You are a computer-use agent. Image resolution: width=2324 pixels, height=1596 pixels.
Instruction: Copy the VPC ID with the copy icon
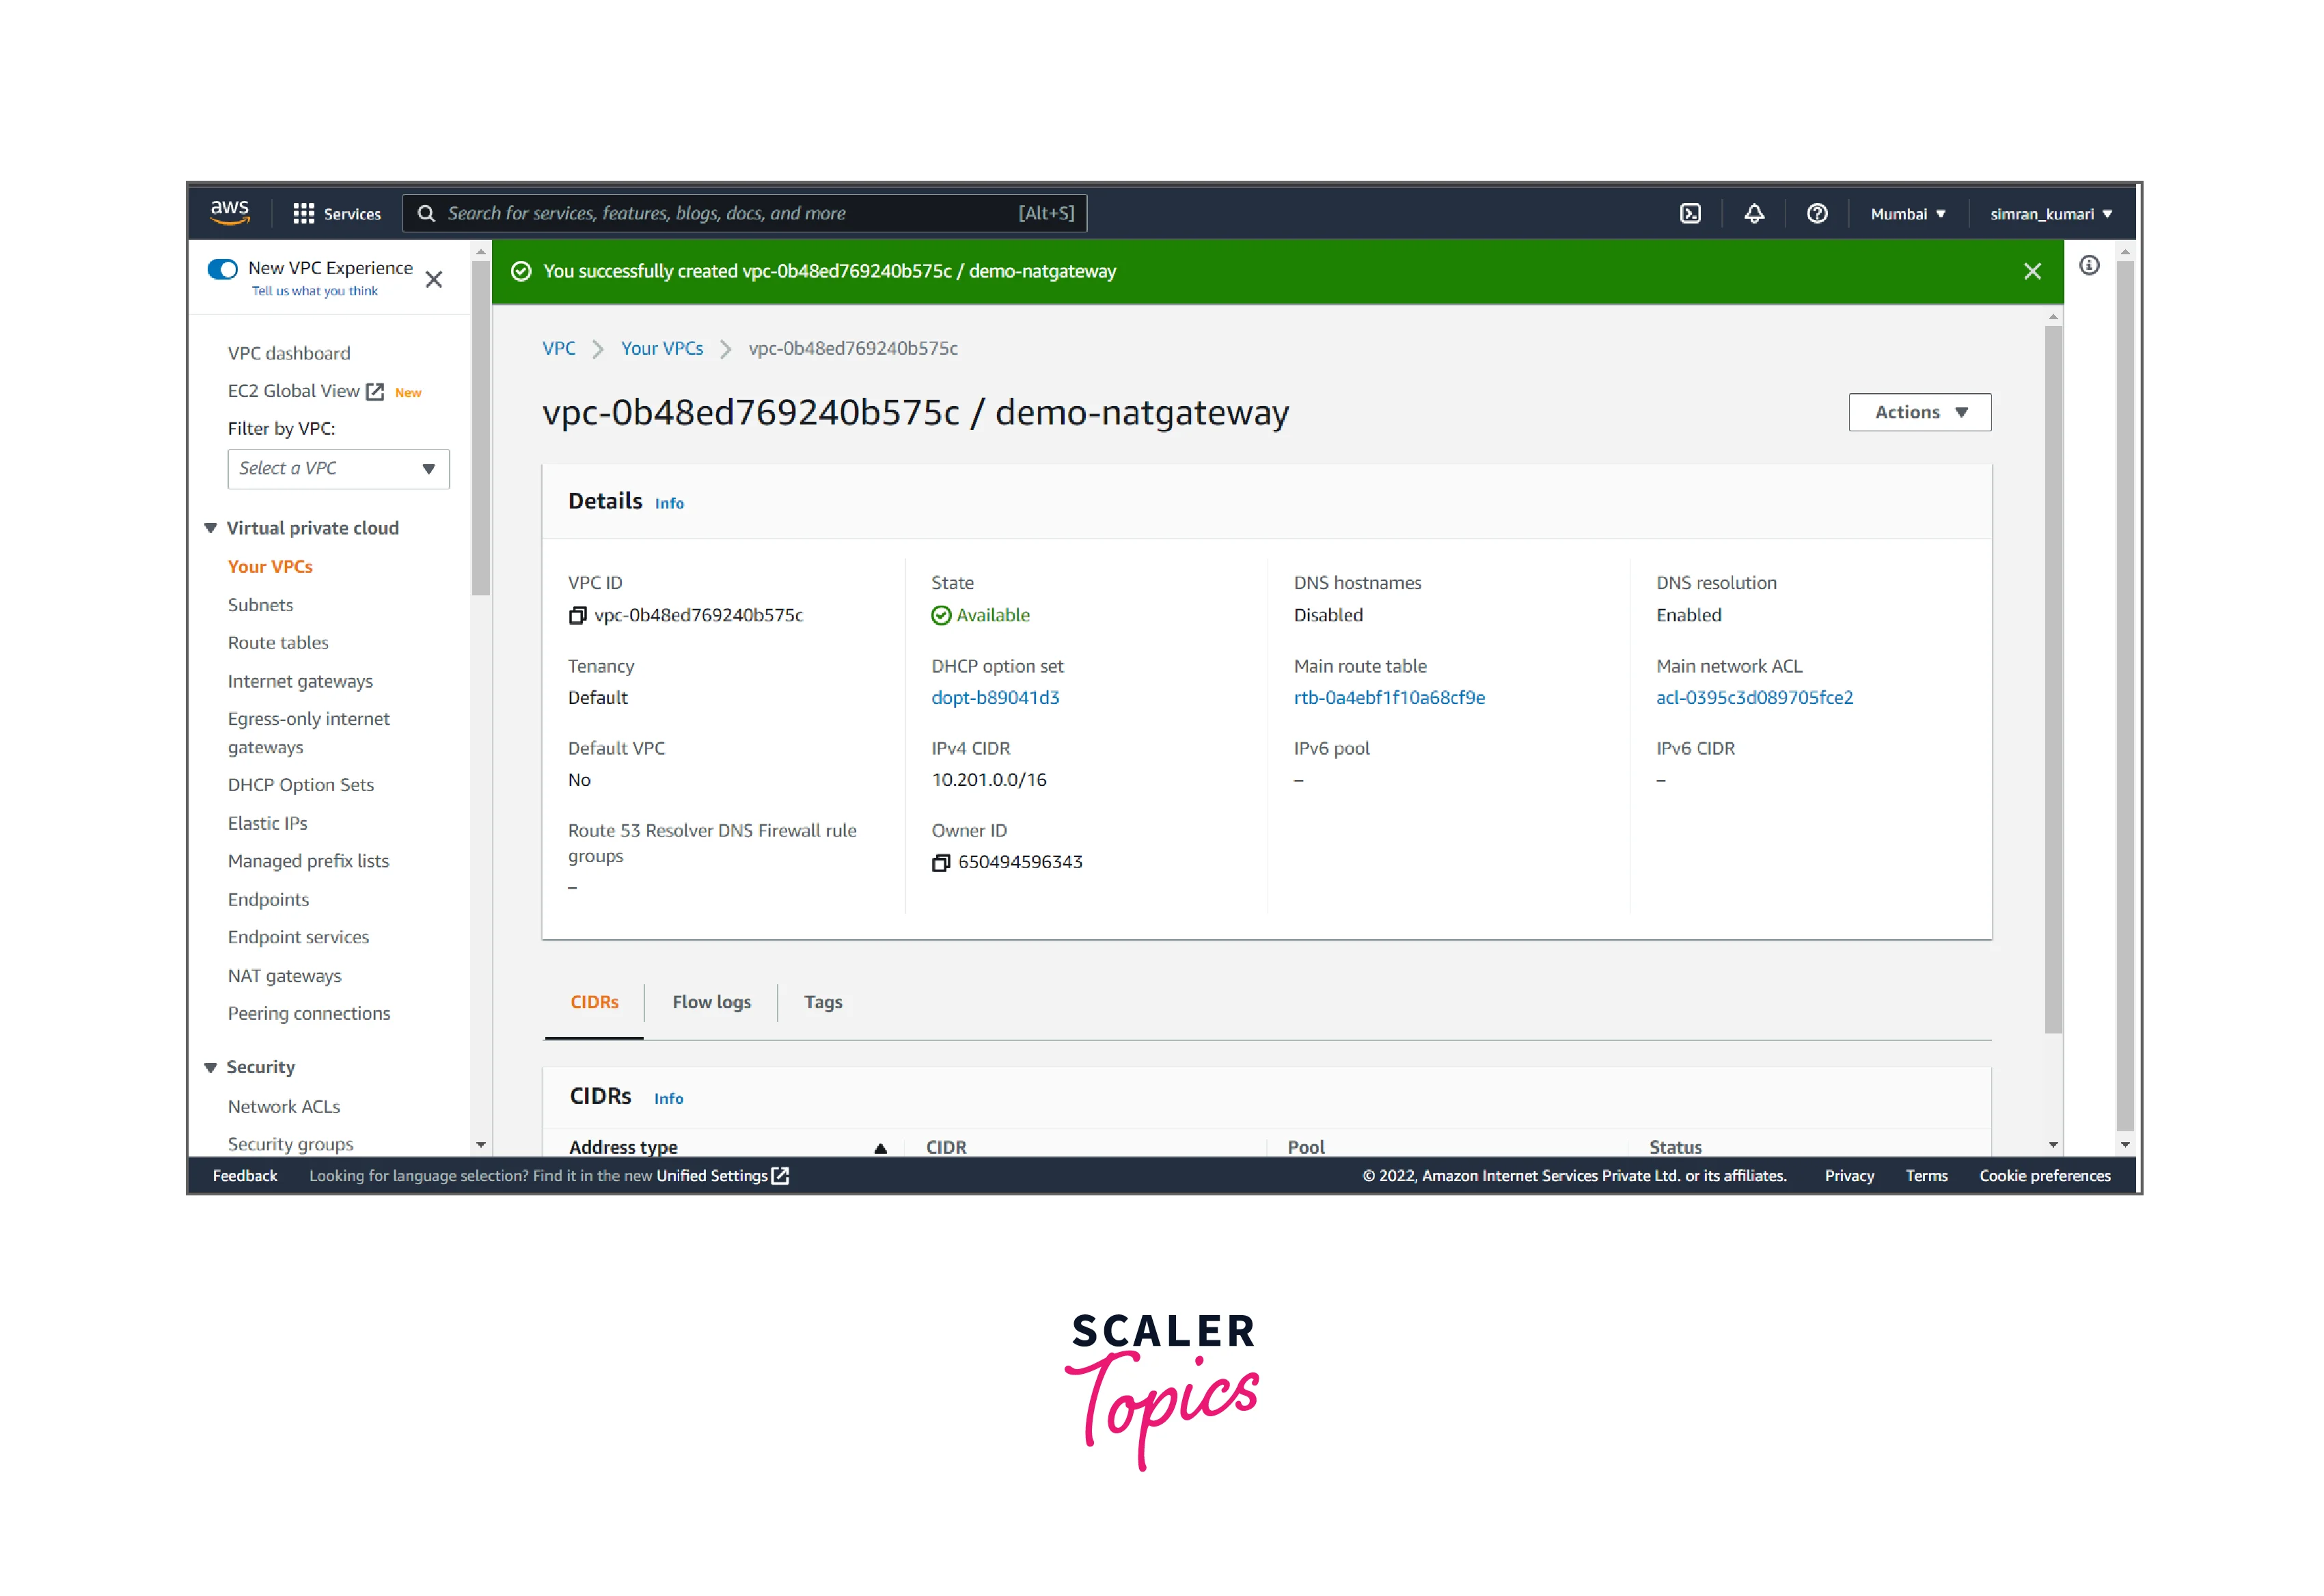click(x=577, y=616)
